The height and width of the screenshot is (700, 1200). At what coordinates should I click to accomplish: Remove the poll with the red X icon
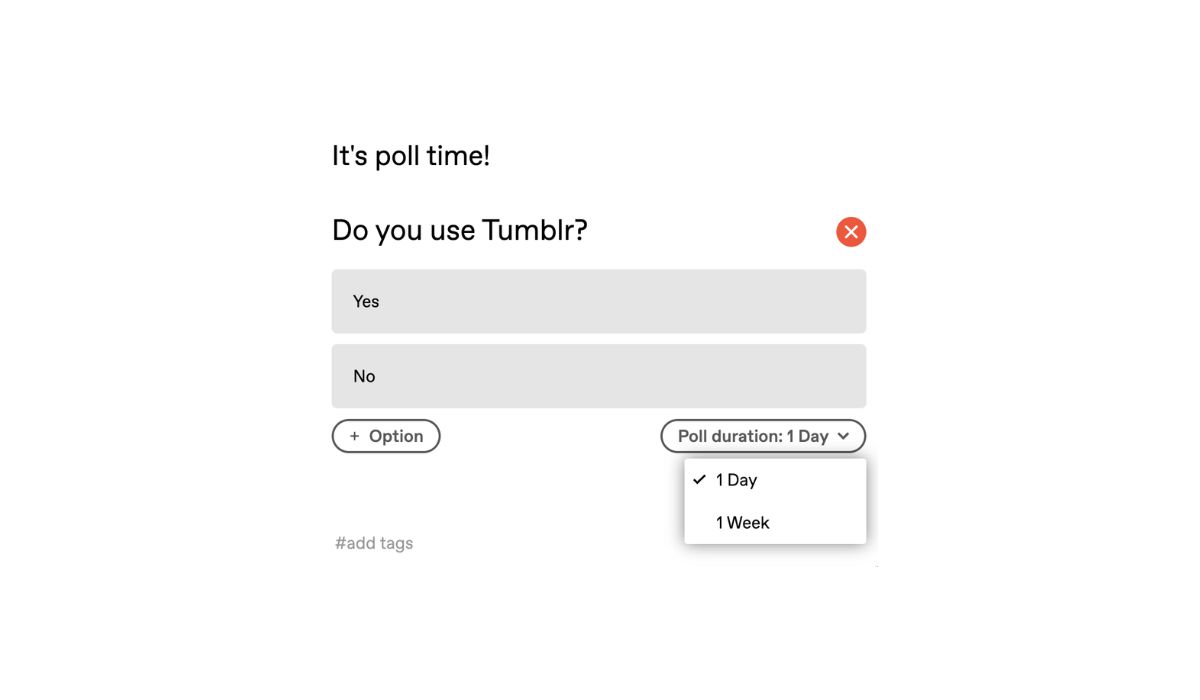click(x=851, y=232)
